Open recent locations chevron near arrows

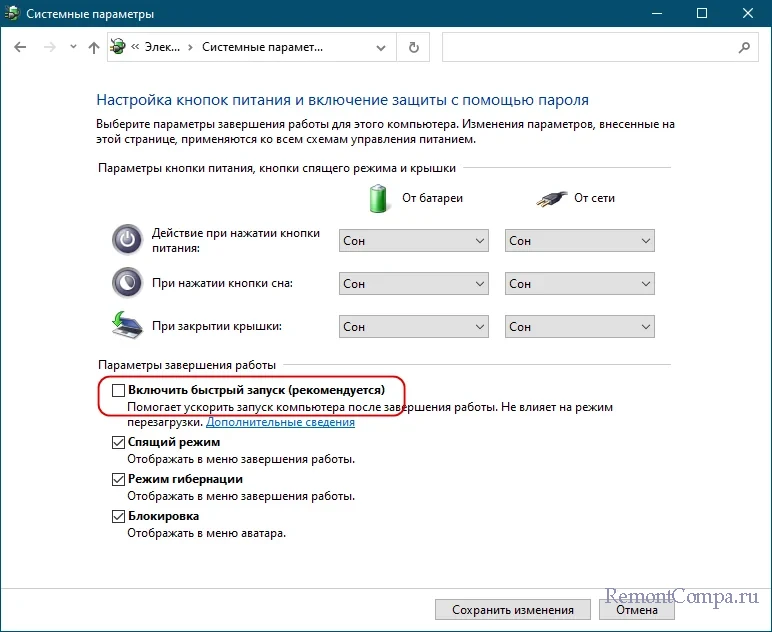click(x=73, y=47)
